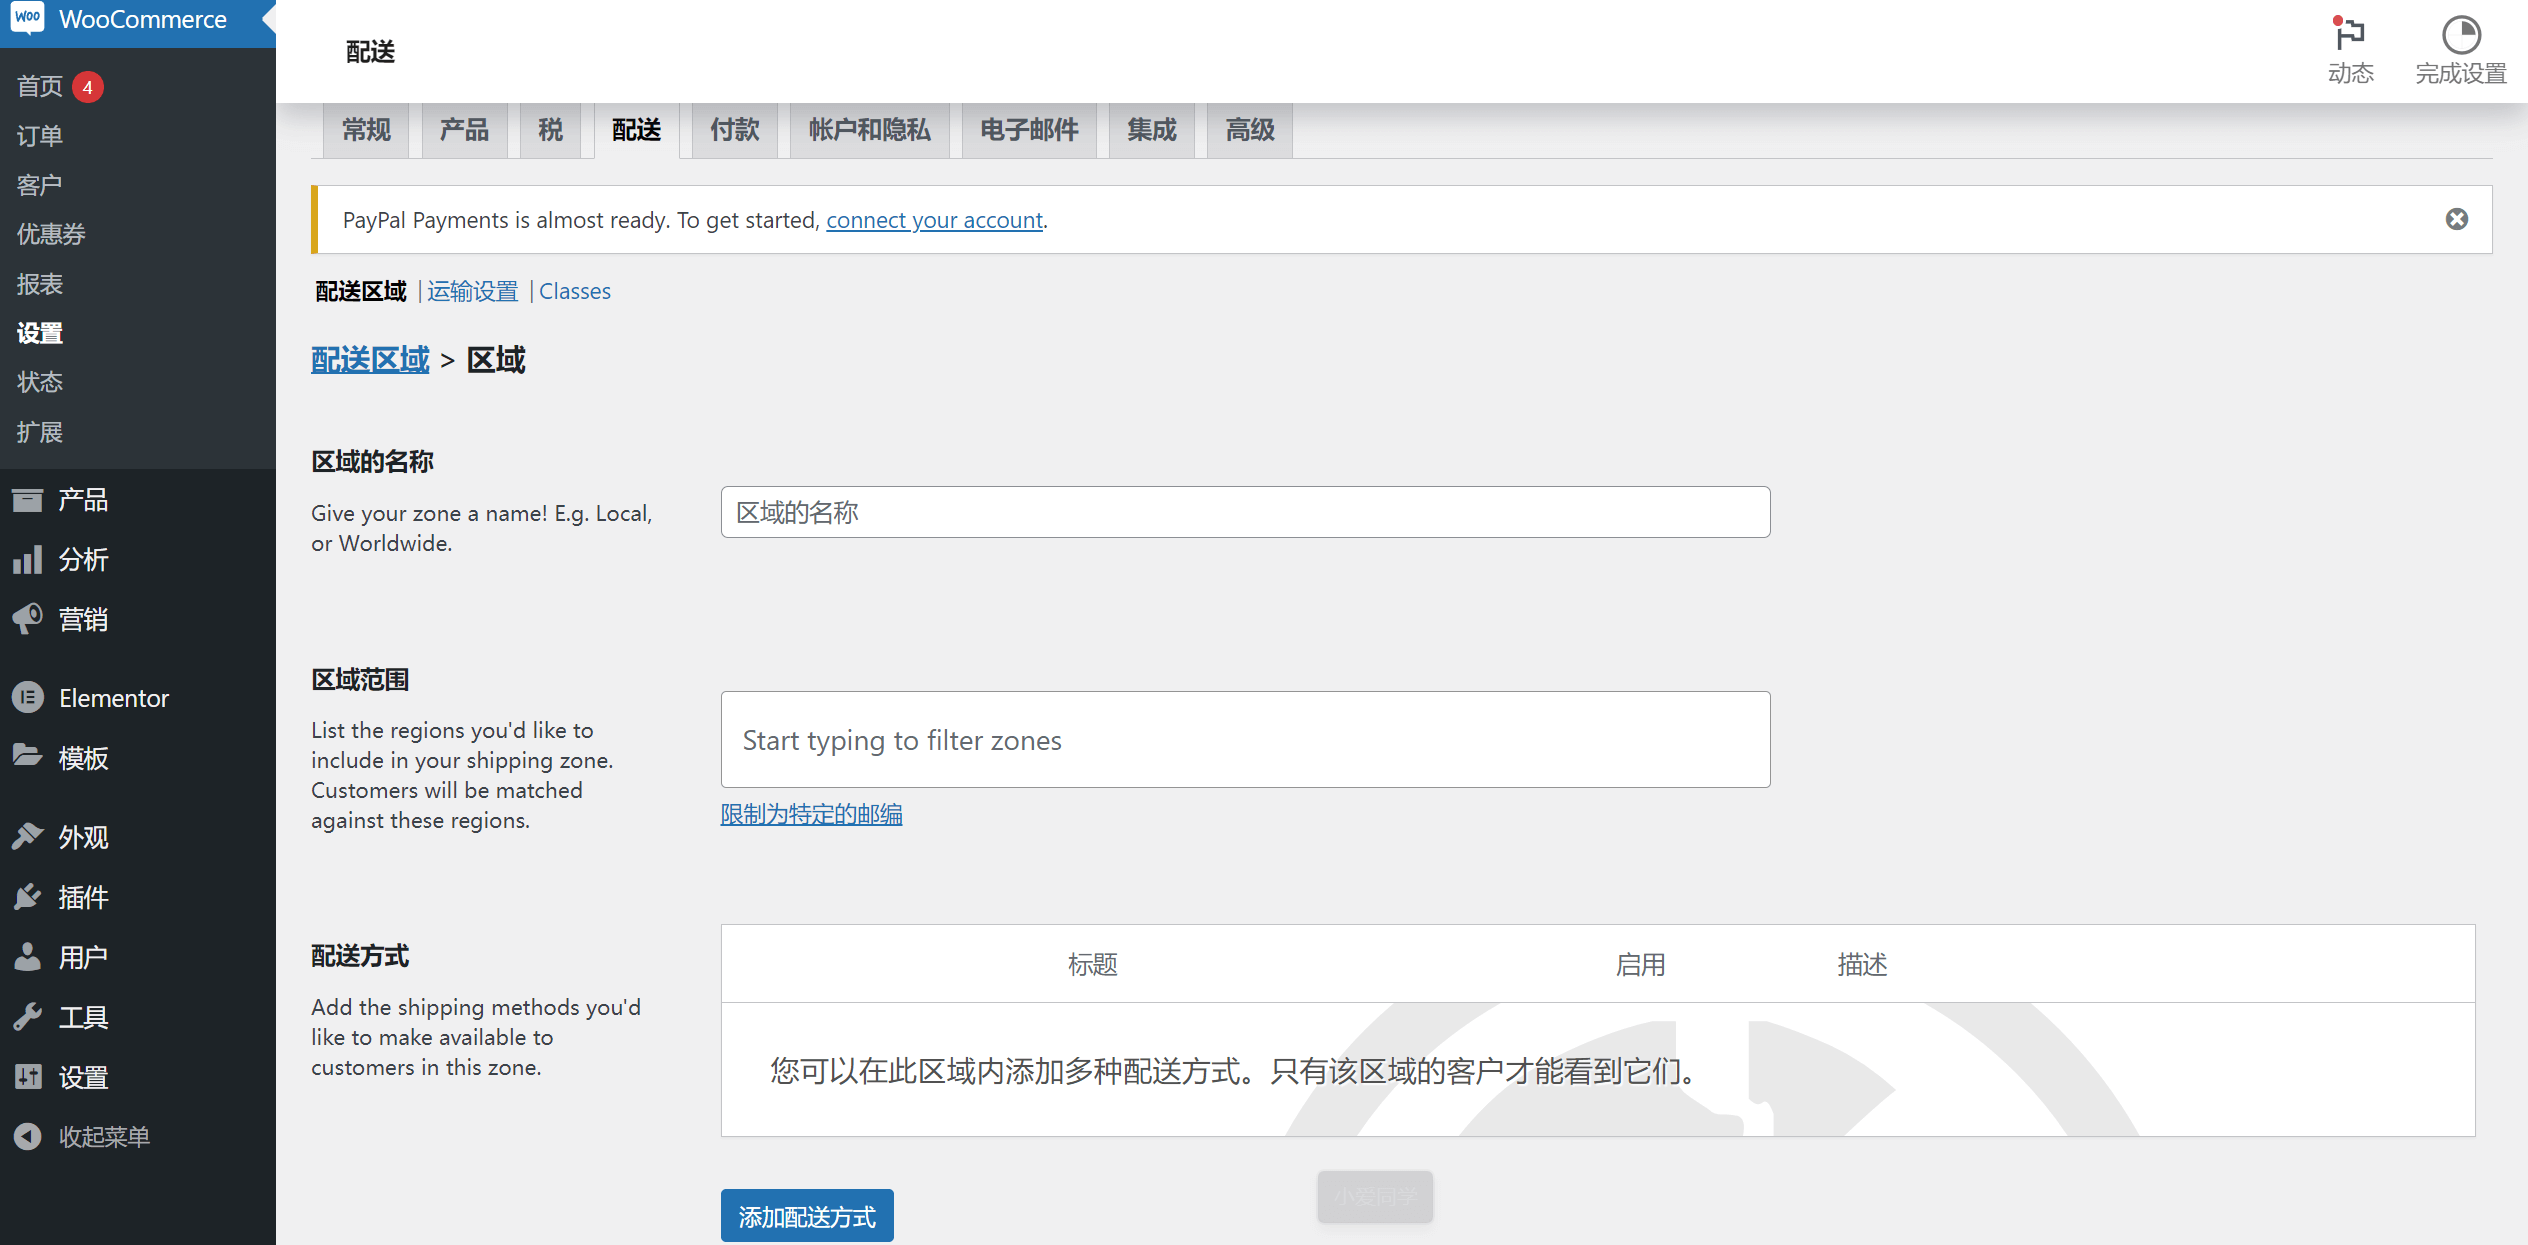Screen dimensions: 2528x1245
Task: Open 优惠券 in the WooCommerce submenu
Action: (51, 234)
